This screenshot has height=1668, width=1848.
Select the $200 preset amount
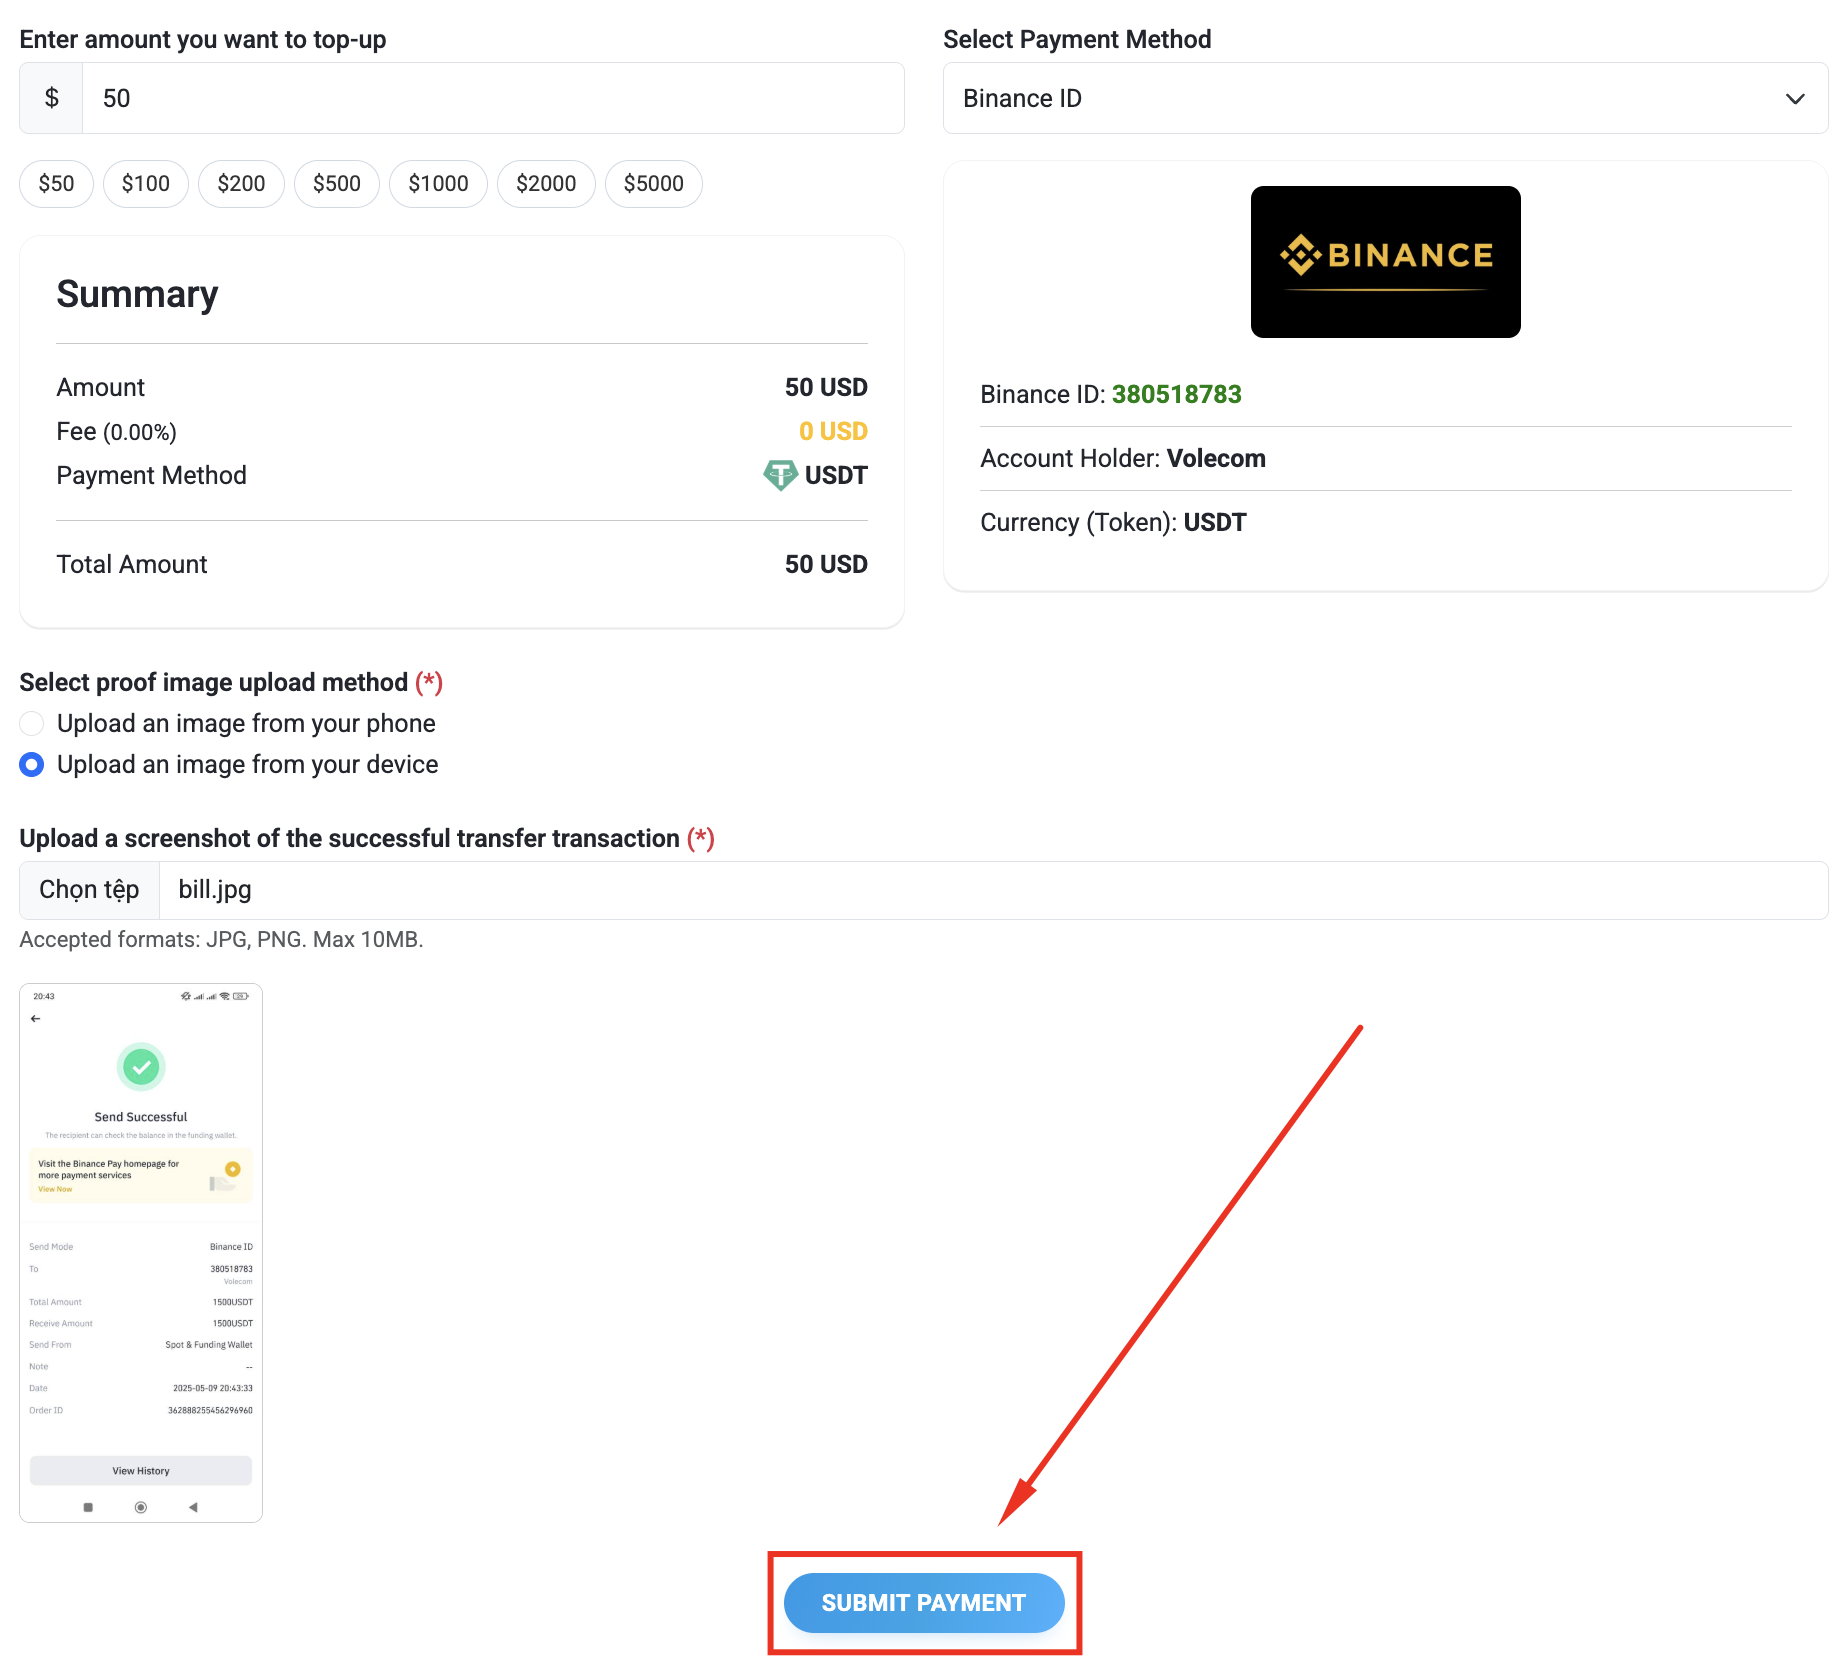pos(241,184)
